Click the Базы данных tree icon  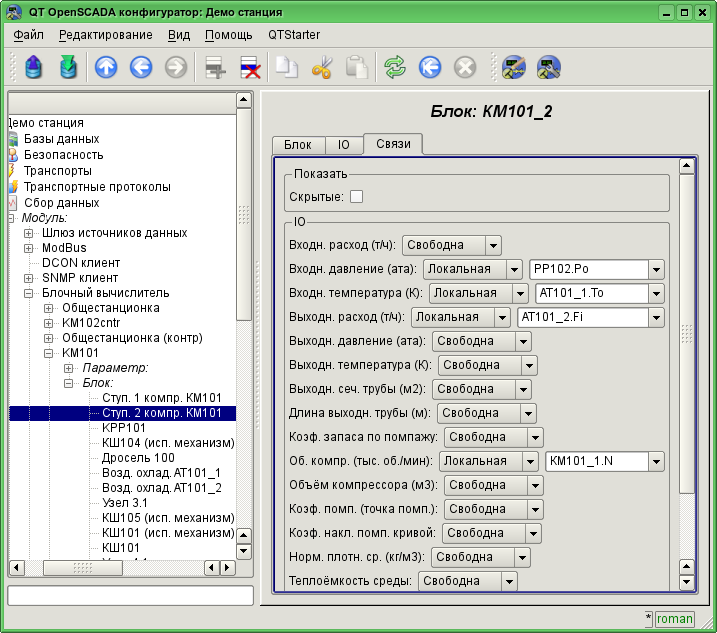(13, 139)
